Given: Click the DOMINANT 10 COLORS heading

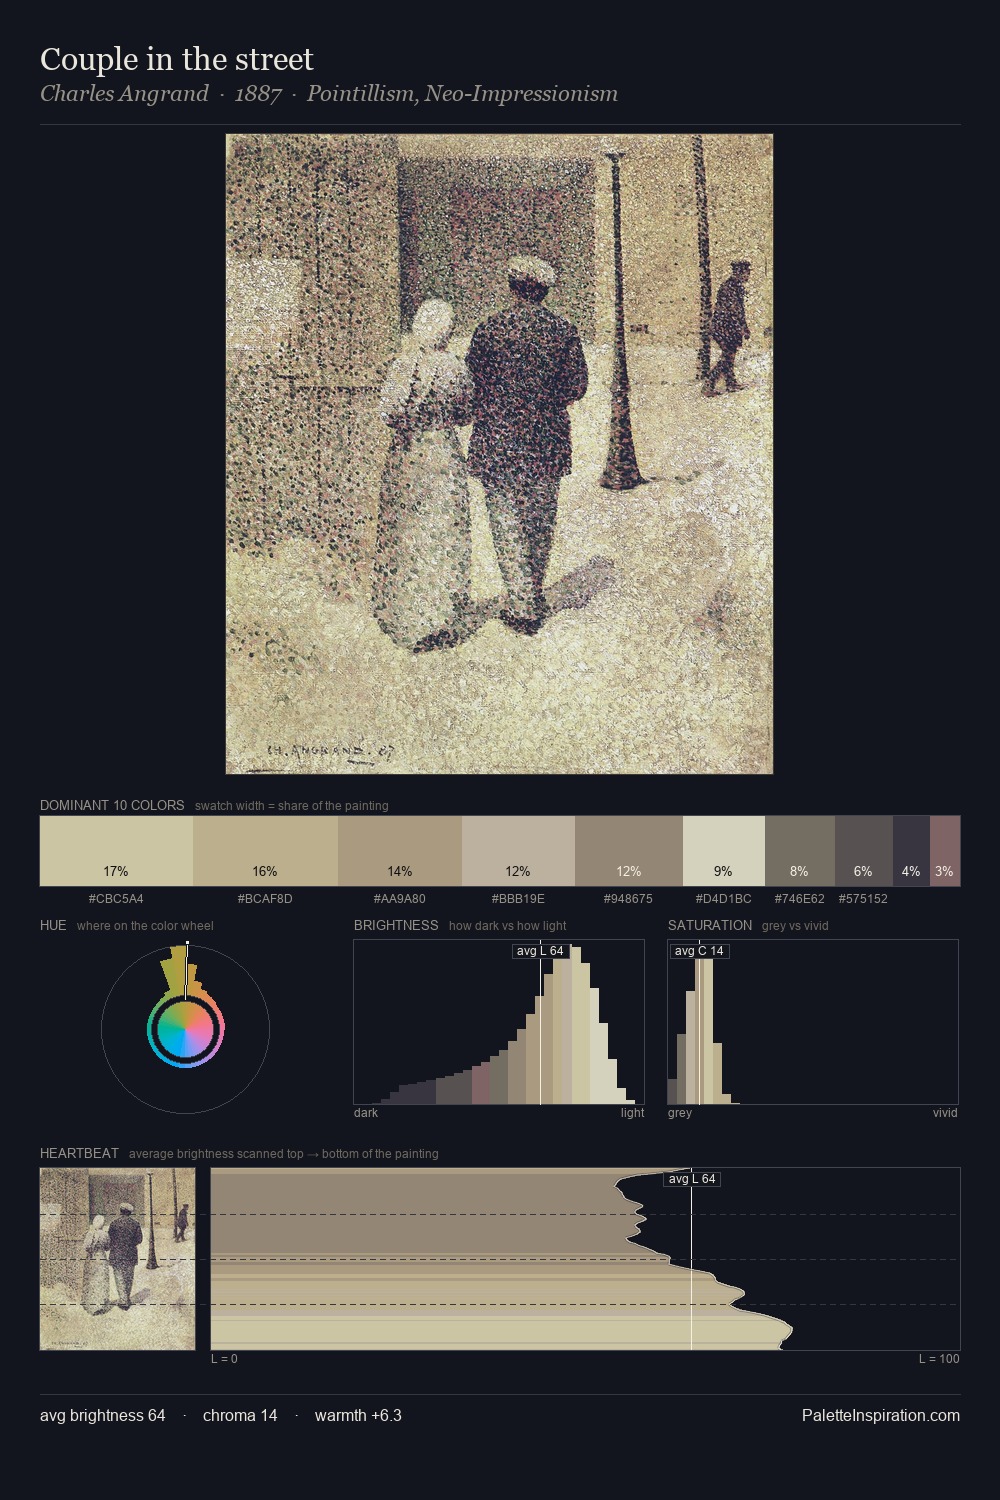Looking at the screenshot, I should (x=112, y=805).
